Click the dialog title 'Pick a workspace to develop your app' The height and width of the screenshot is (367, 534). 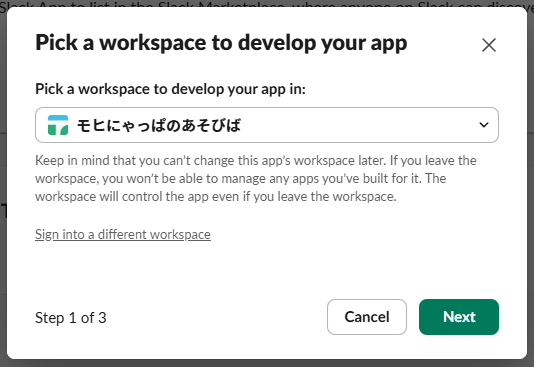pyautogui.click(x=221, y=43)
